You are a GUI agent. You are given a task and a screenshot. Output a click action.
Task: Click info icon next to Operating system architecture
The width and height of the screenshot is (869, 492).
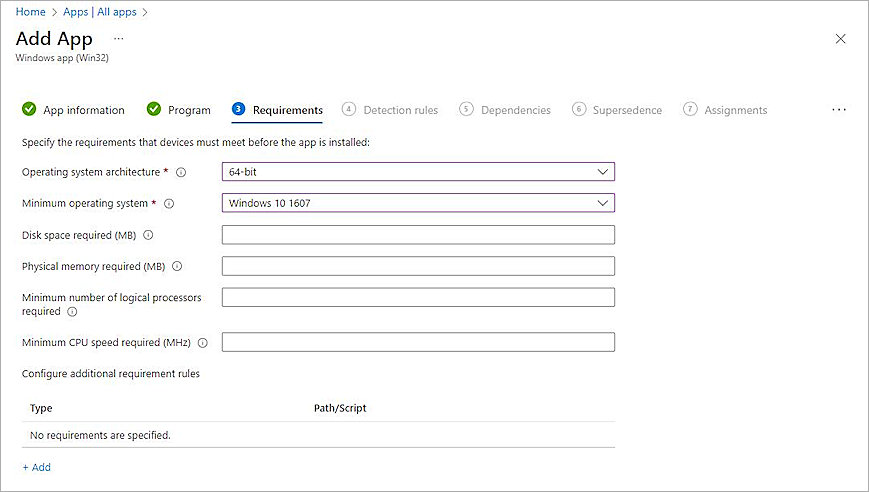click(181, 172)
